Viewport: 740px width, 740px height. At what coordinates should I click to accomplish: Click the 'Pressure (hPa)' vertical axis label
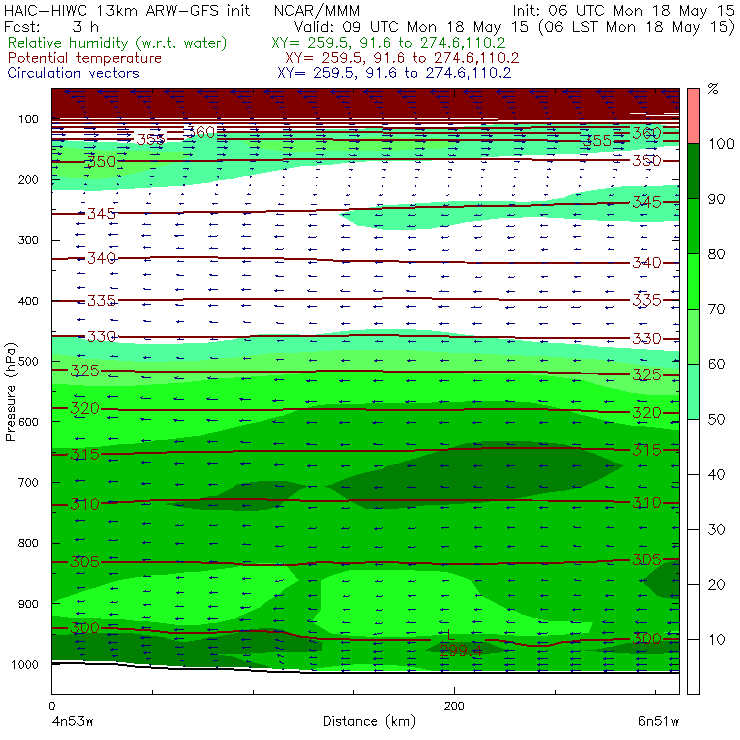[11, 392]
